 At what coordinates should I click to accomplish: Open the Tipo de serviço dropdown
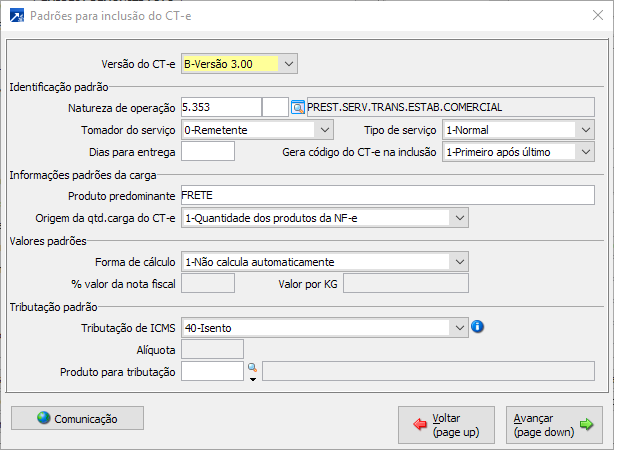coord(586,130)
